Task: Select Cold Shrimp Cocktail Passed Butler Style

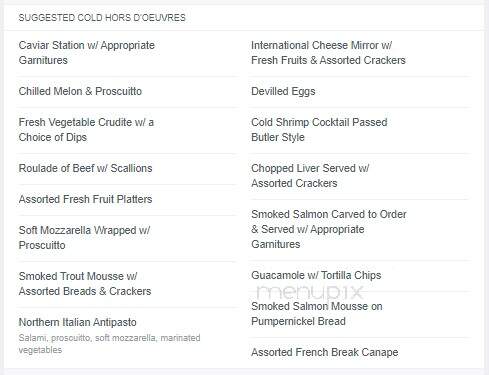Action: click(319, 130)
